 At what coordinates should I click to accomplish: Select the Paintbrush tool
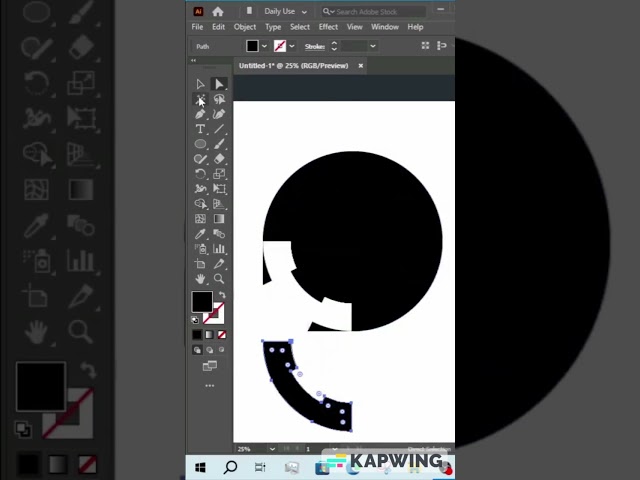coord(219,144)
